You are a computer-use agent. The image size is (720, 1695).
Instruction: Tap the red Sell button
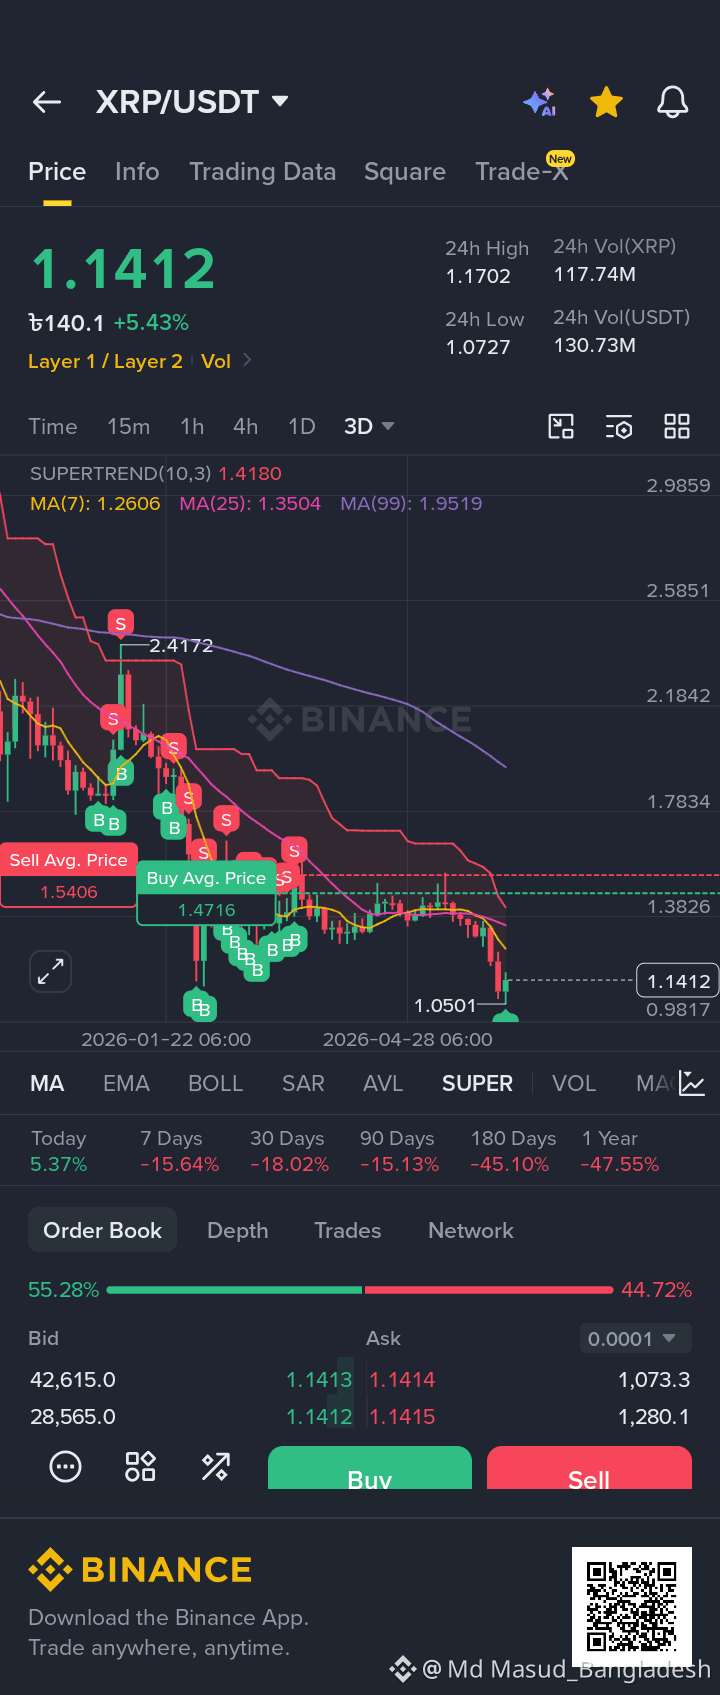tap(589, 1468)
